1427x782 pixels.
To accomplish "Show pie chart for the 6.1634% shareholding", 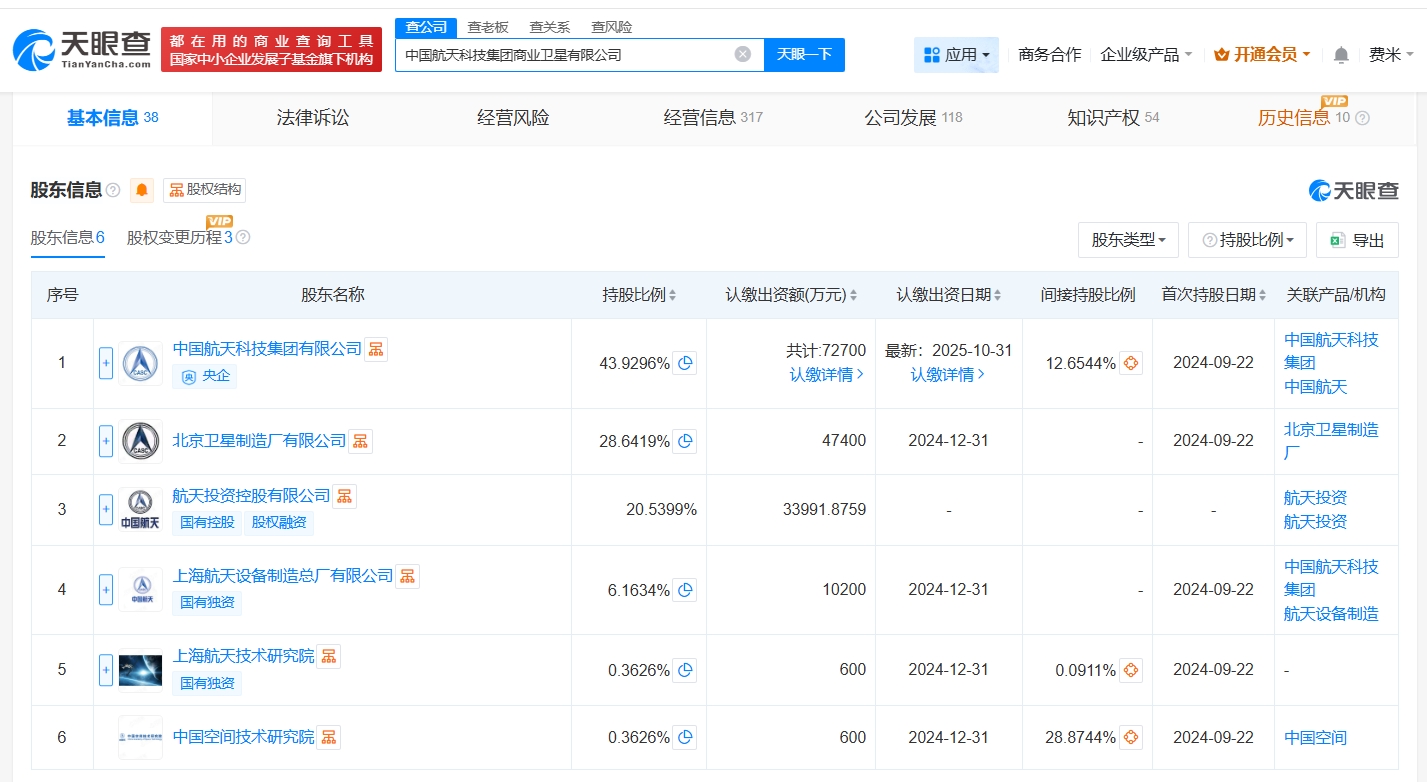I will click(685, 590).
